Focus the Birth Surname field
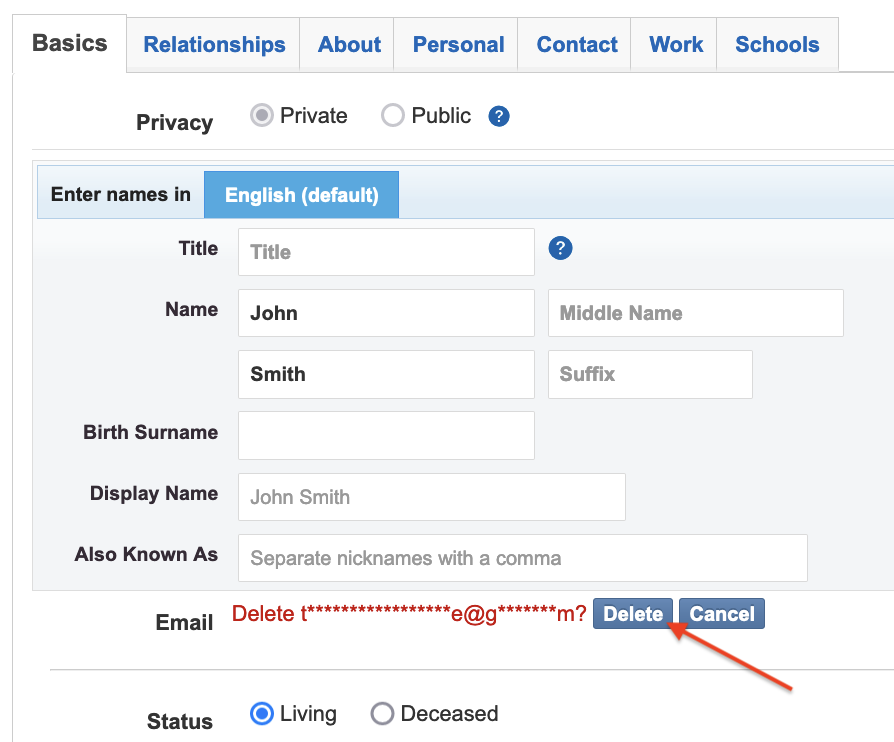This screenshot has width=894, height=742. 387,435
